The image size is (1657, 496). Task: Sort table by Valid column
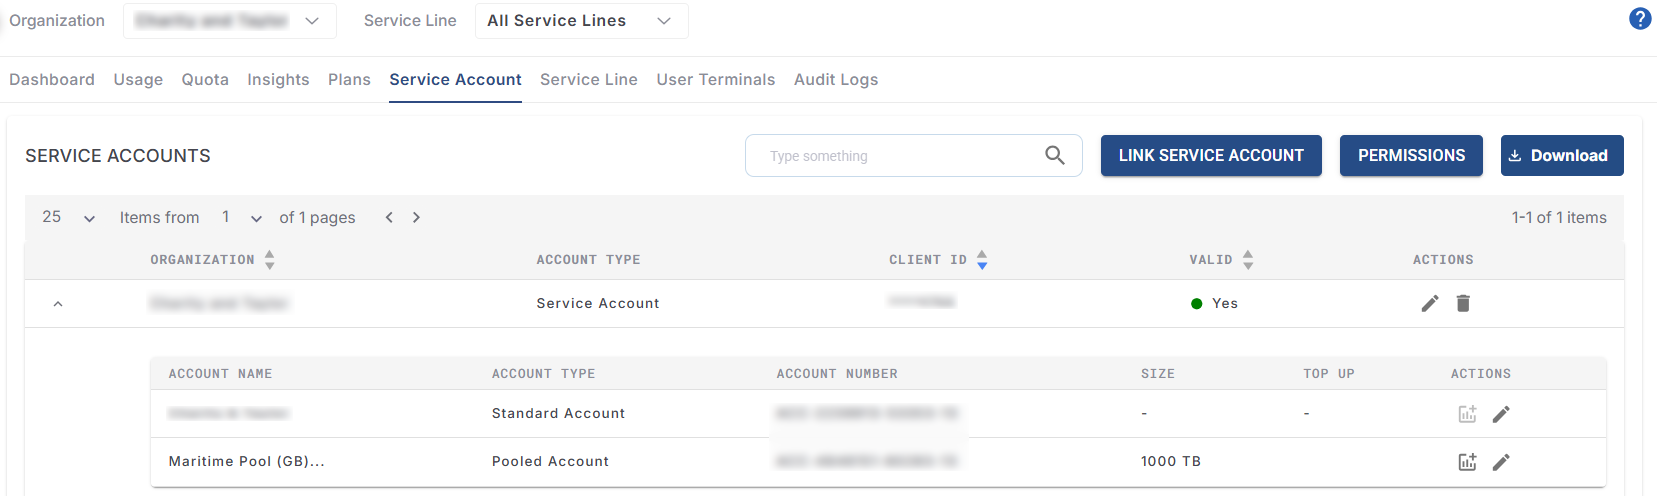coord(1248,260)
